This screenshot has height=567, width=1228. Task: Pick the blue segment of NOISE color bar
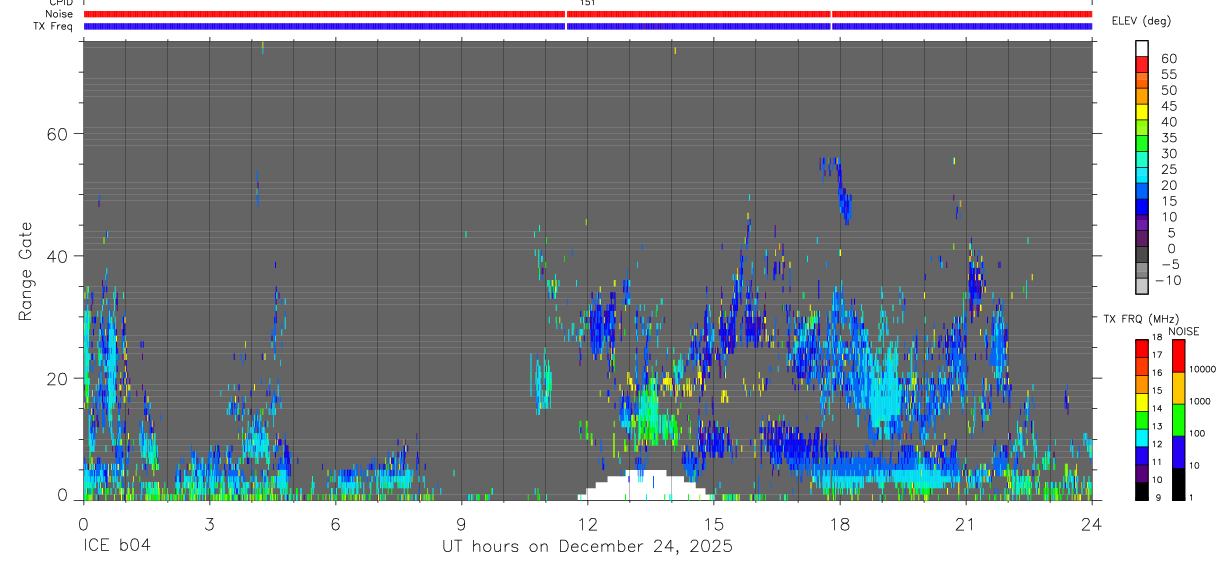pyautogui.click(x=1179, y=452)
